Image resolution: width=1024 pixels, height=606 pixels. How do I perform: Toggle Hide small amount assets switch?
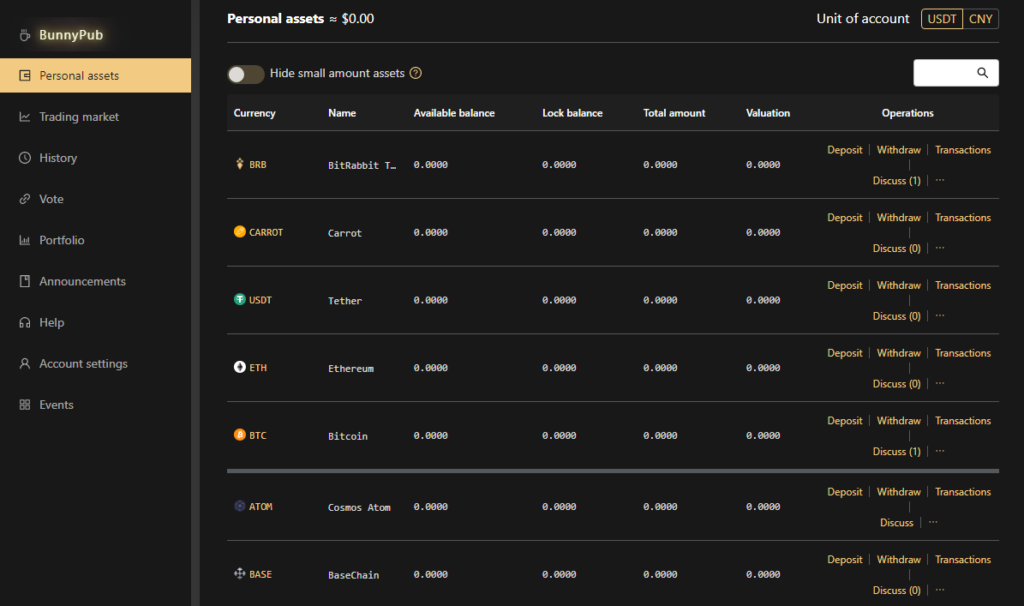point(246,74)
